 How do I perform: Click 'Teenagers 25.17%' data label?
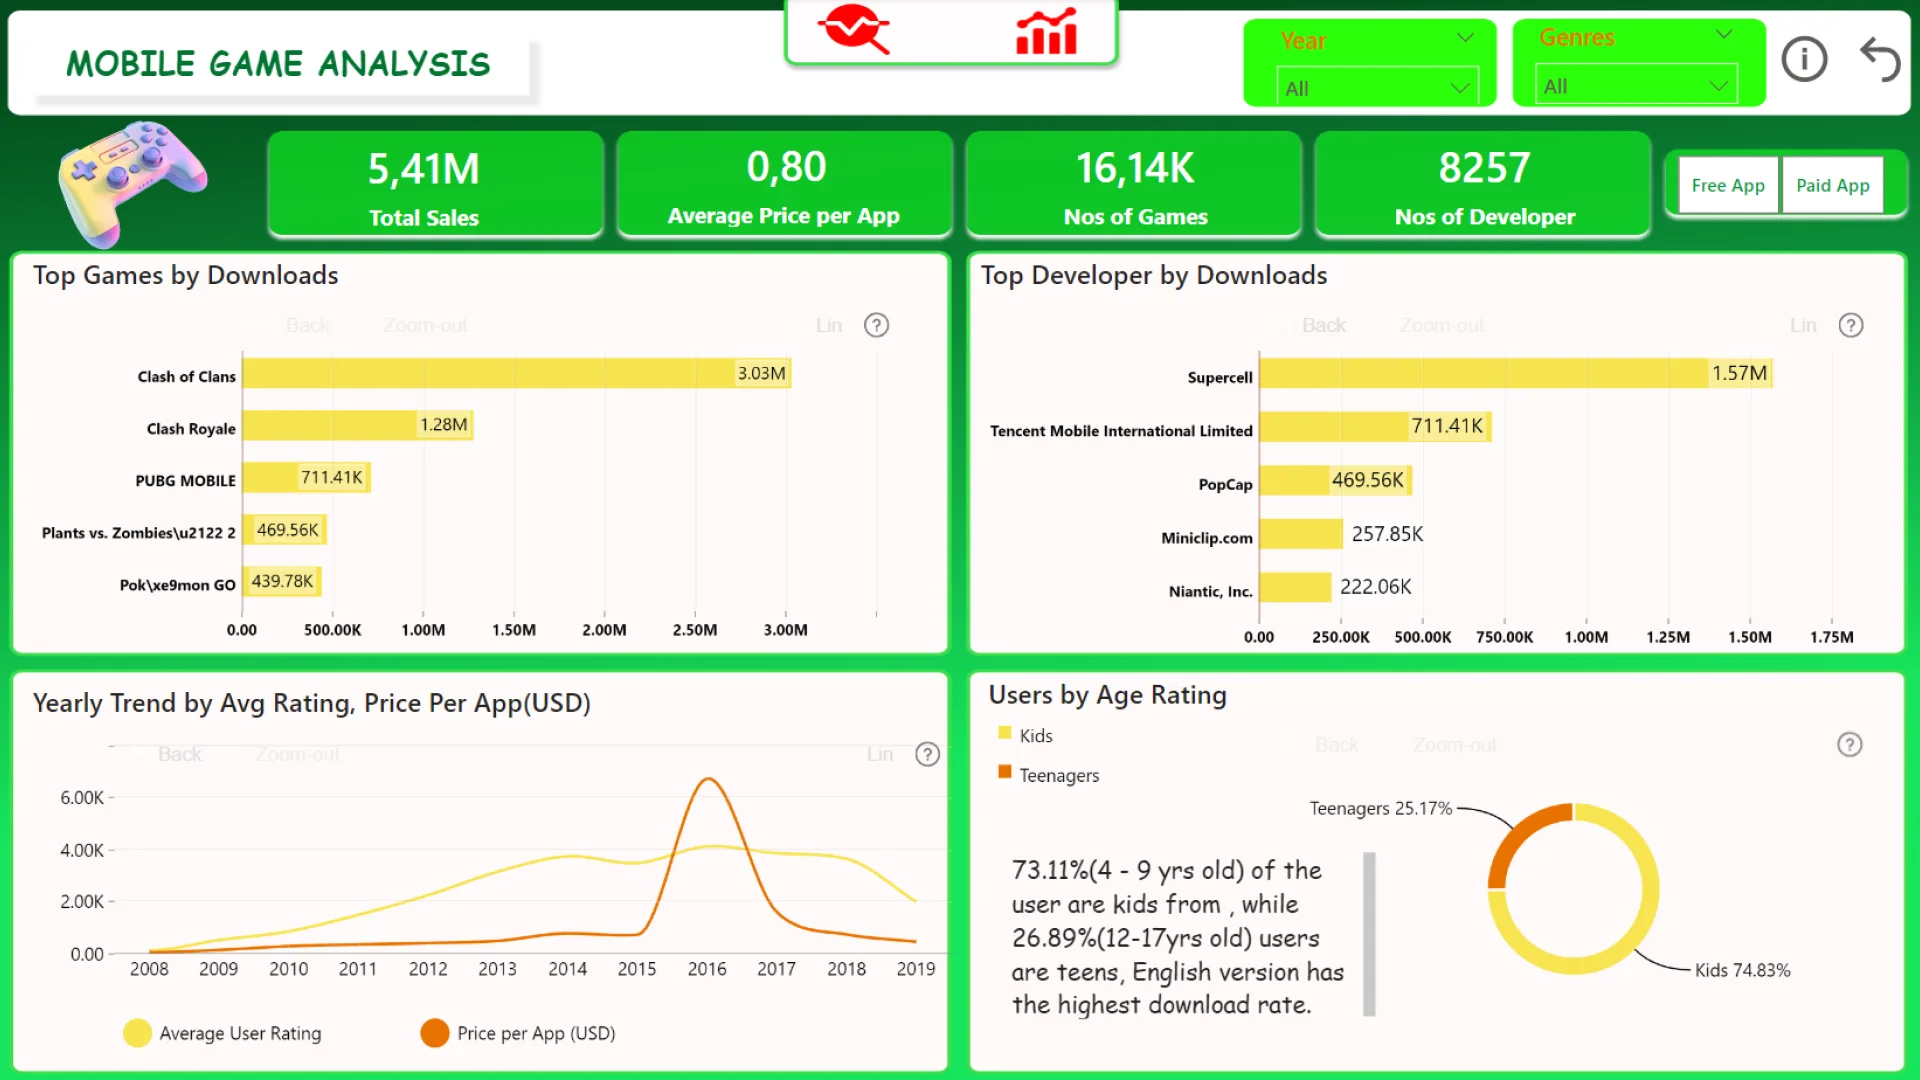pyautogui.click(x=1380, y=808)
